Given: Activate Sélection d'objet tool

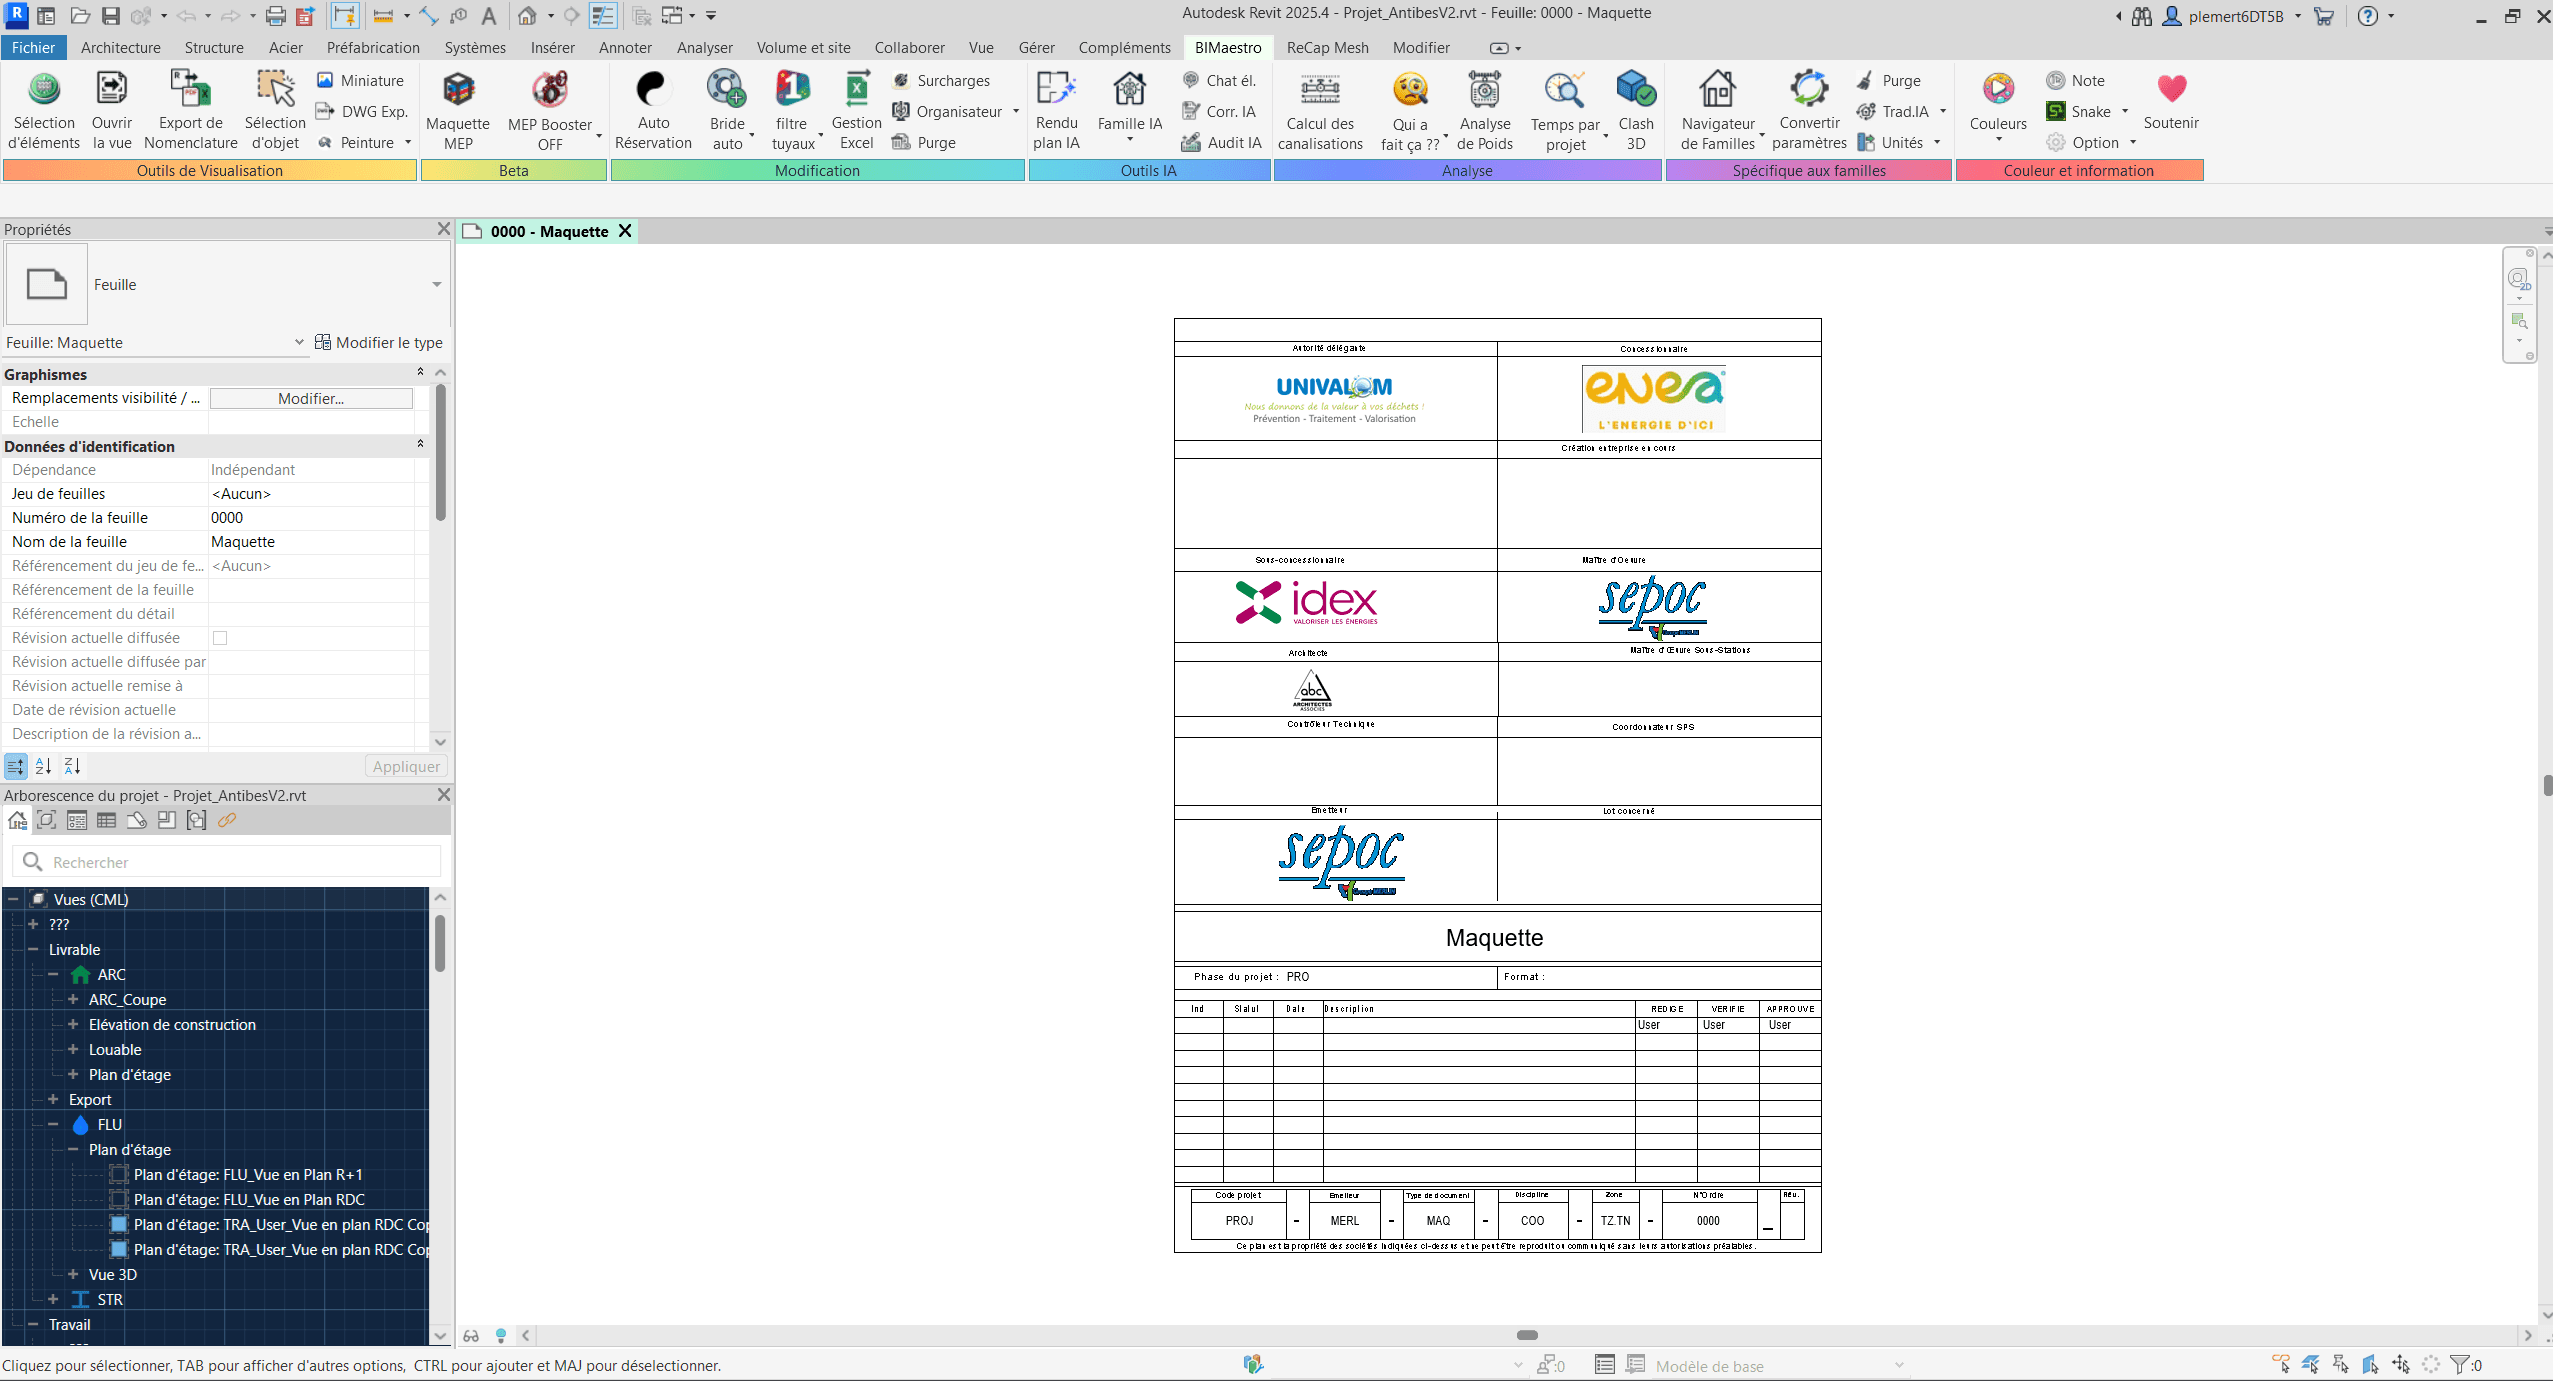Looking at the screenshot, I should tap(275, 110).
